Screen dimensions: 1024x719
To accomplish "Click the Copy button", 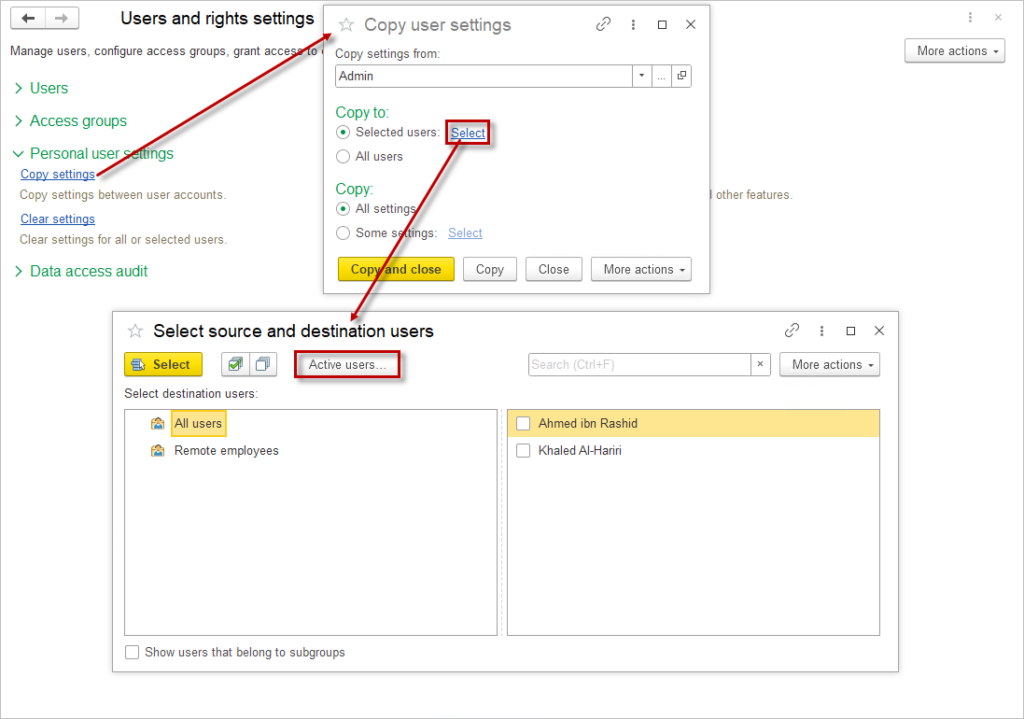I will pos(490,269).
